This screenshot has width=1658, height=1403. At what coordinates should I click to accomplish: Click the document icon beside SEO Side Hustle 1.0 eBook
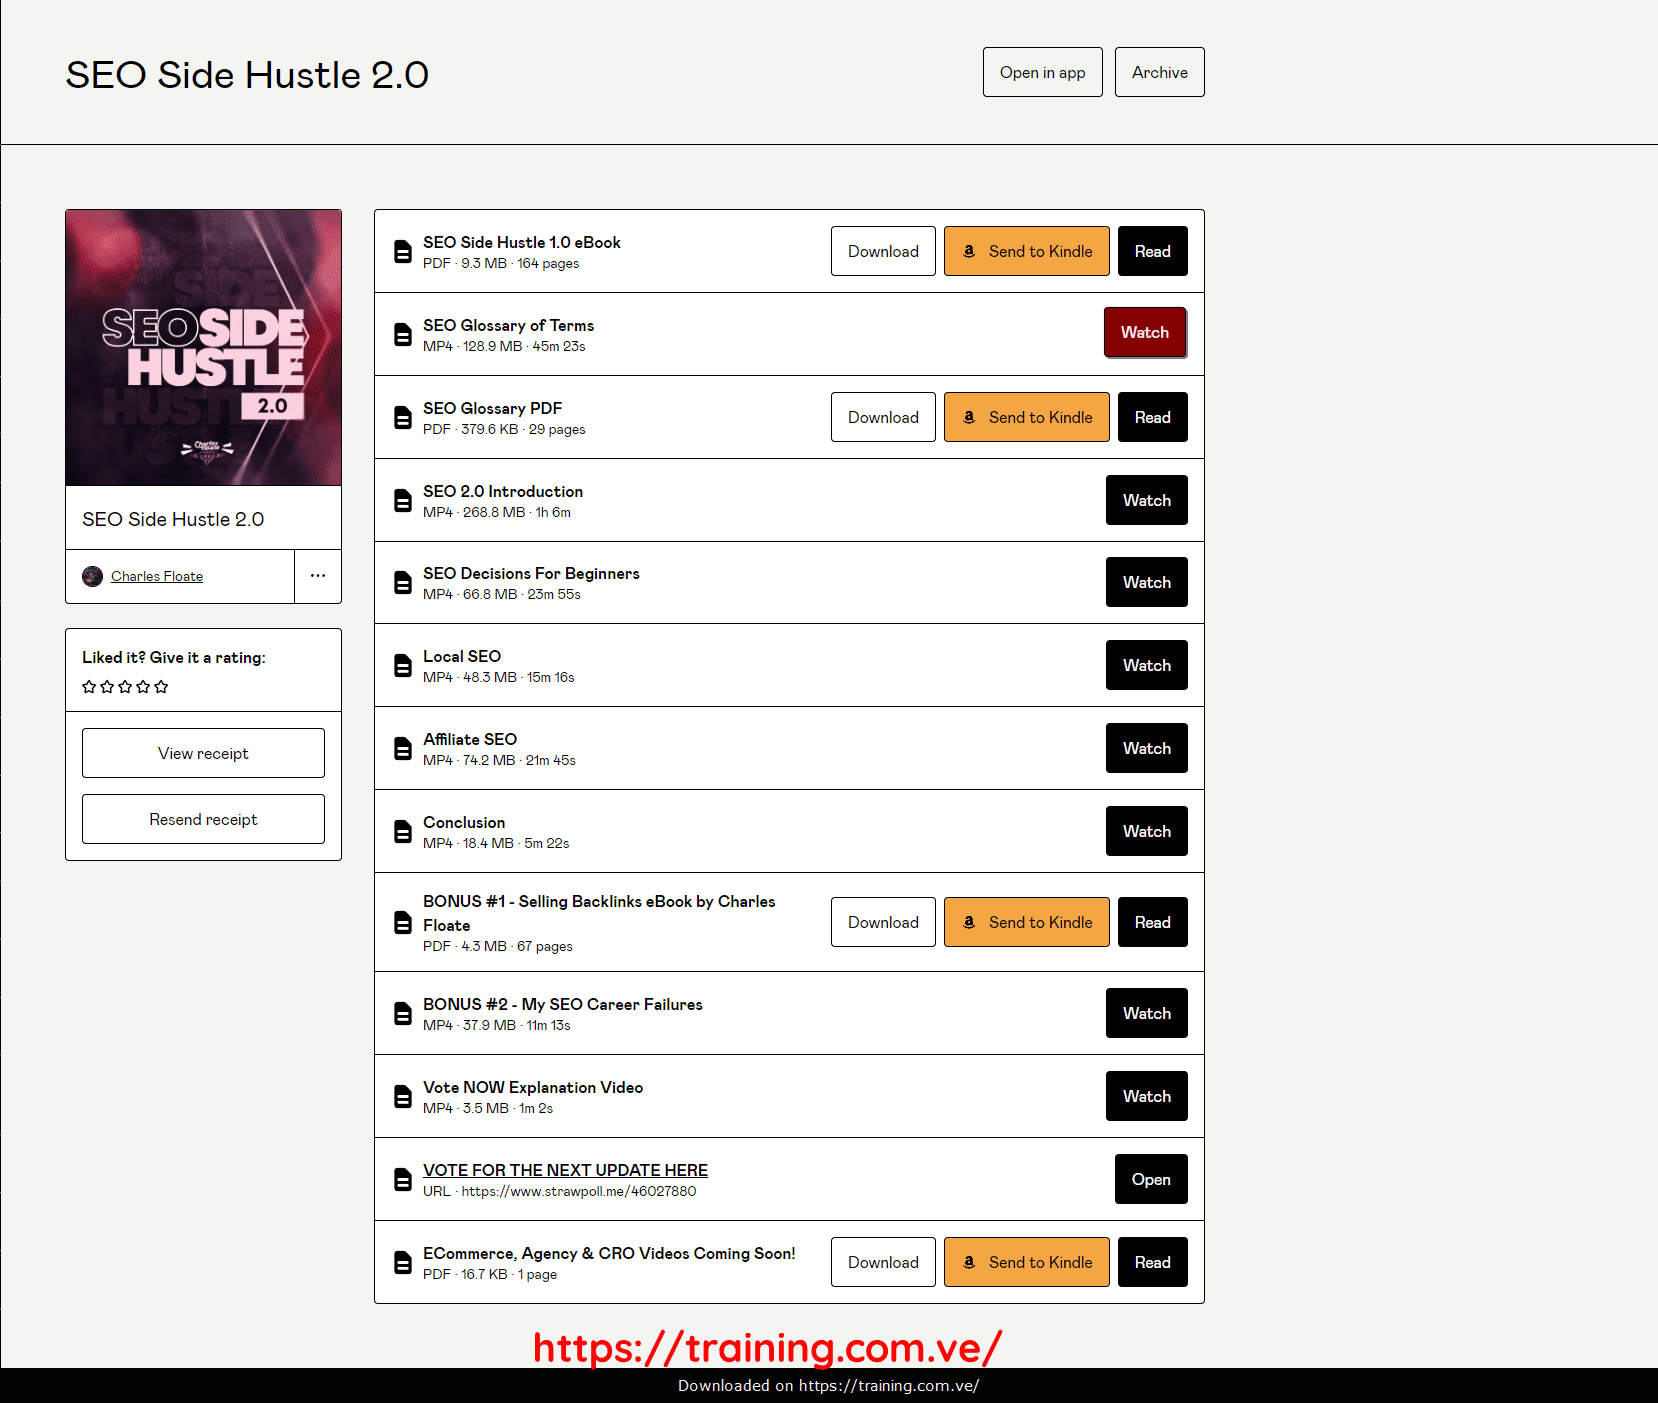(403, 252)
